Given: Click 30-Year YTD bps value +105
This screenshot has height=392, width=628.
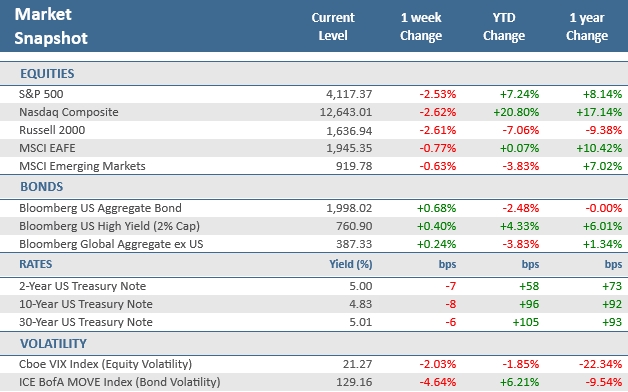Looking at the screenshot, I should 526,322.
